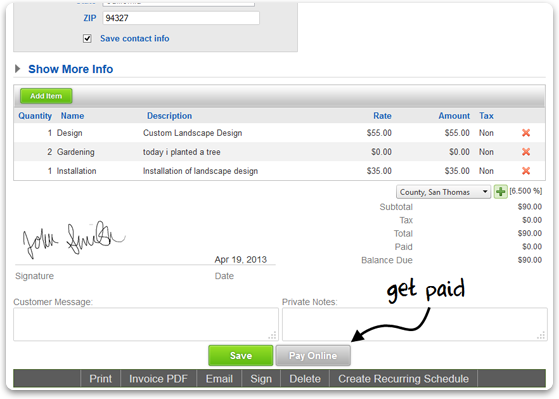Select the Installation item name
Screen dimensions: 559x399
pos(76,171)
